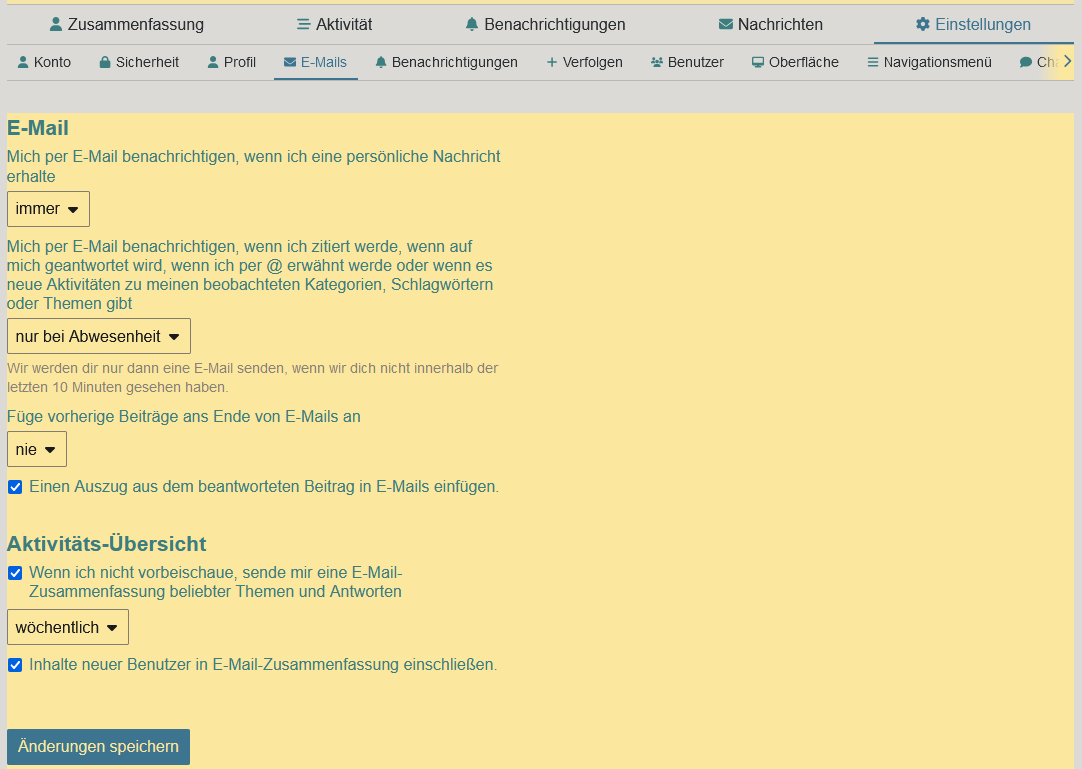Open the Benachrichtigungen settings subtab
1082x769 pixels.
tap(446, 62)
